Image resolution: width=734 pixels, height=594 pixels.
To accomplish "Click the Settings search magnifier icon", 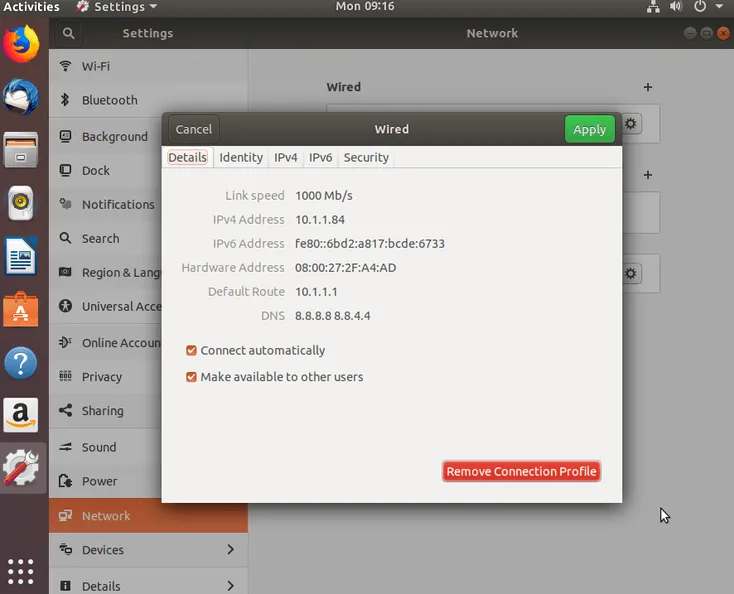I will pos(68,33).
